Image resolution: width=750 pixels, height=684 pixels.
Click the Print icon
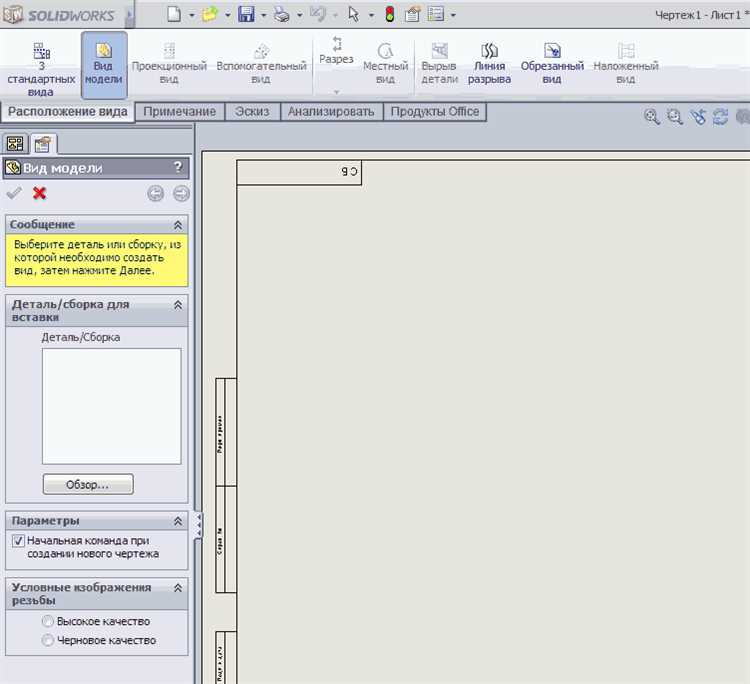282,14
